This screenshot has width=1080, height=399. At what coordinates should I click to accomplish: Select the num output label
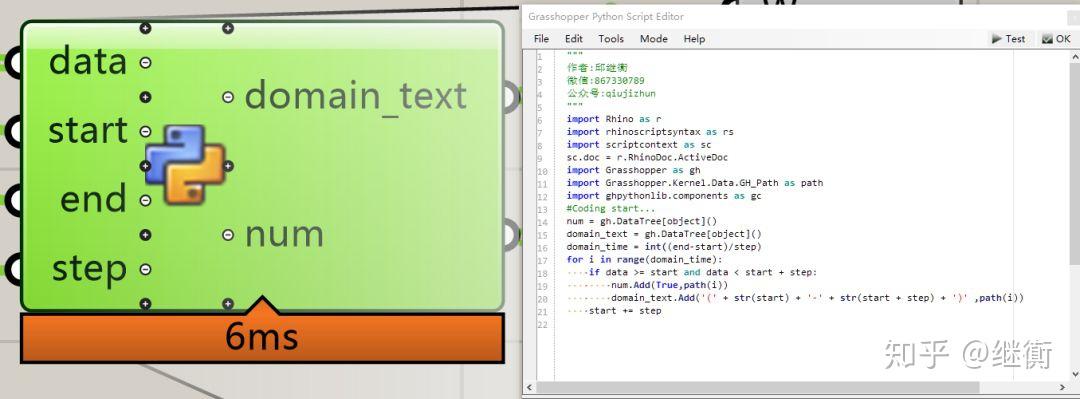(x=284, y=235)
